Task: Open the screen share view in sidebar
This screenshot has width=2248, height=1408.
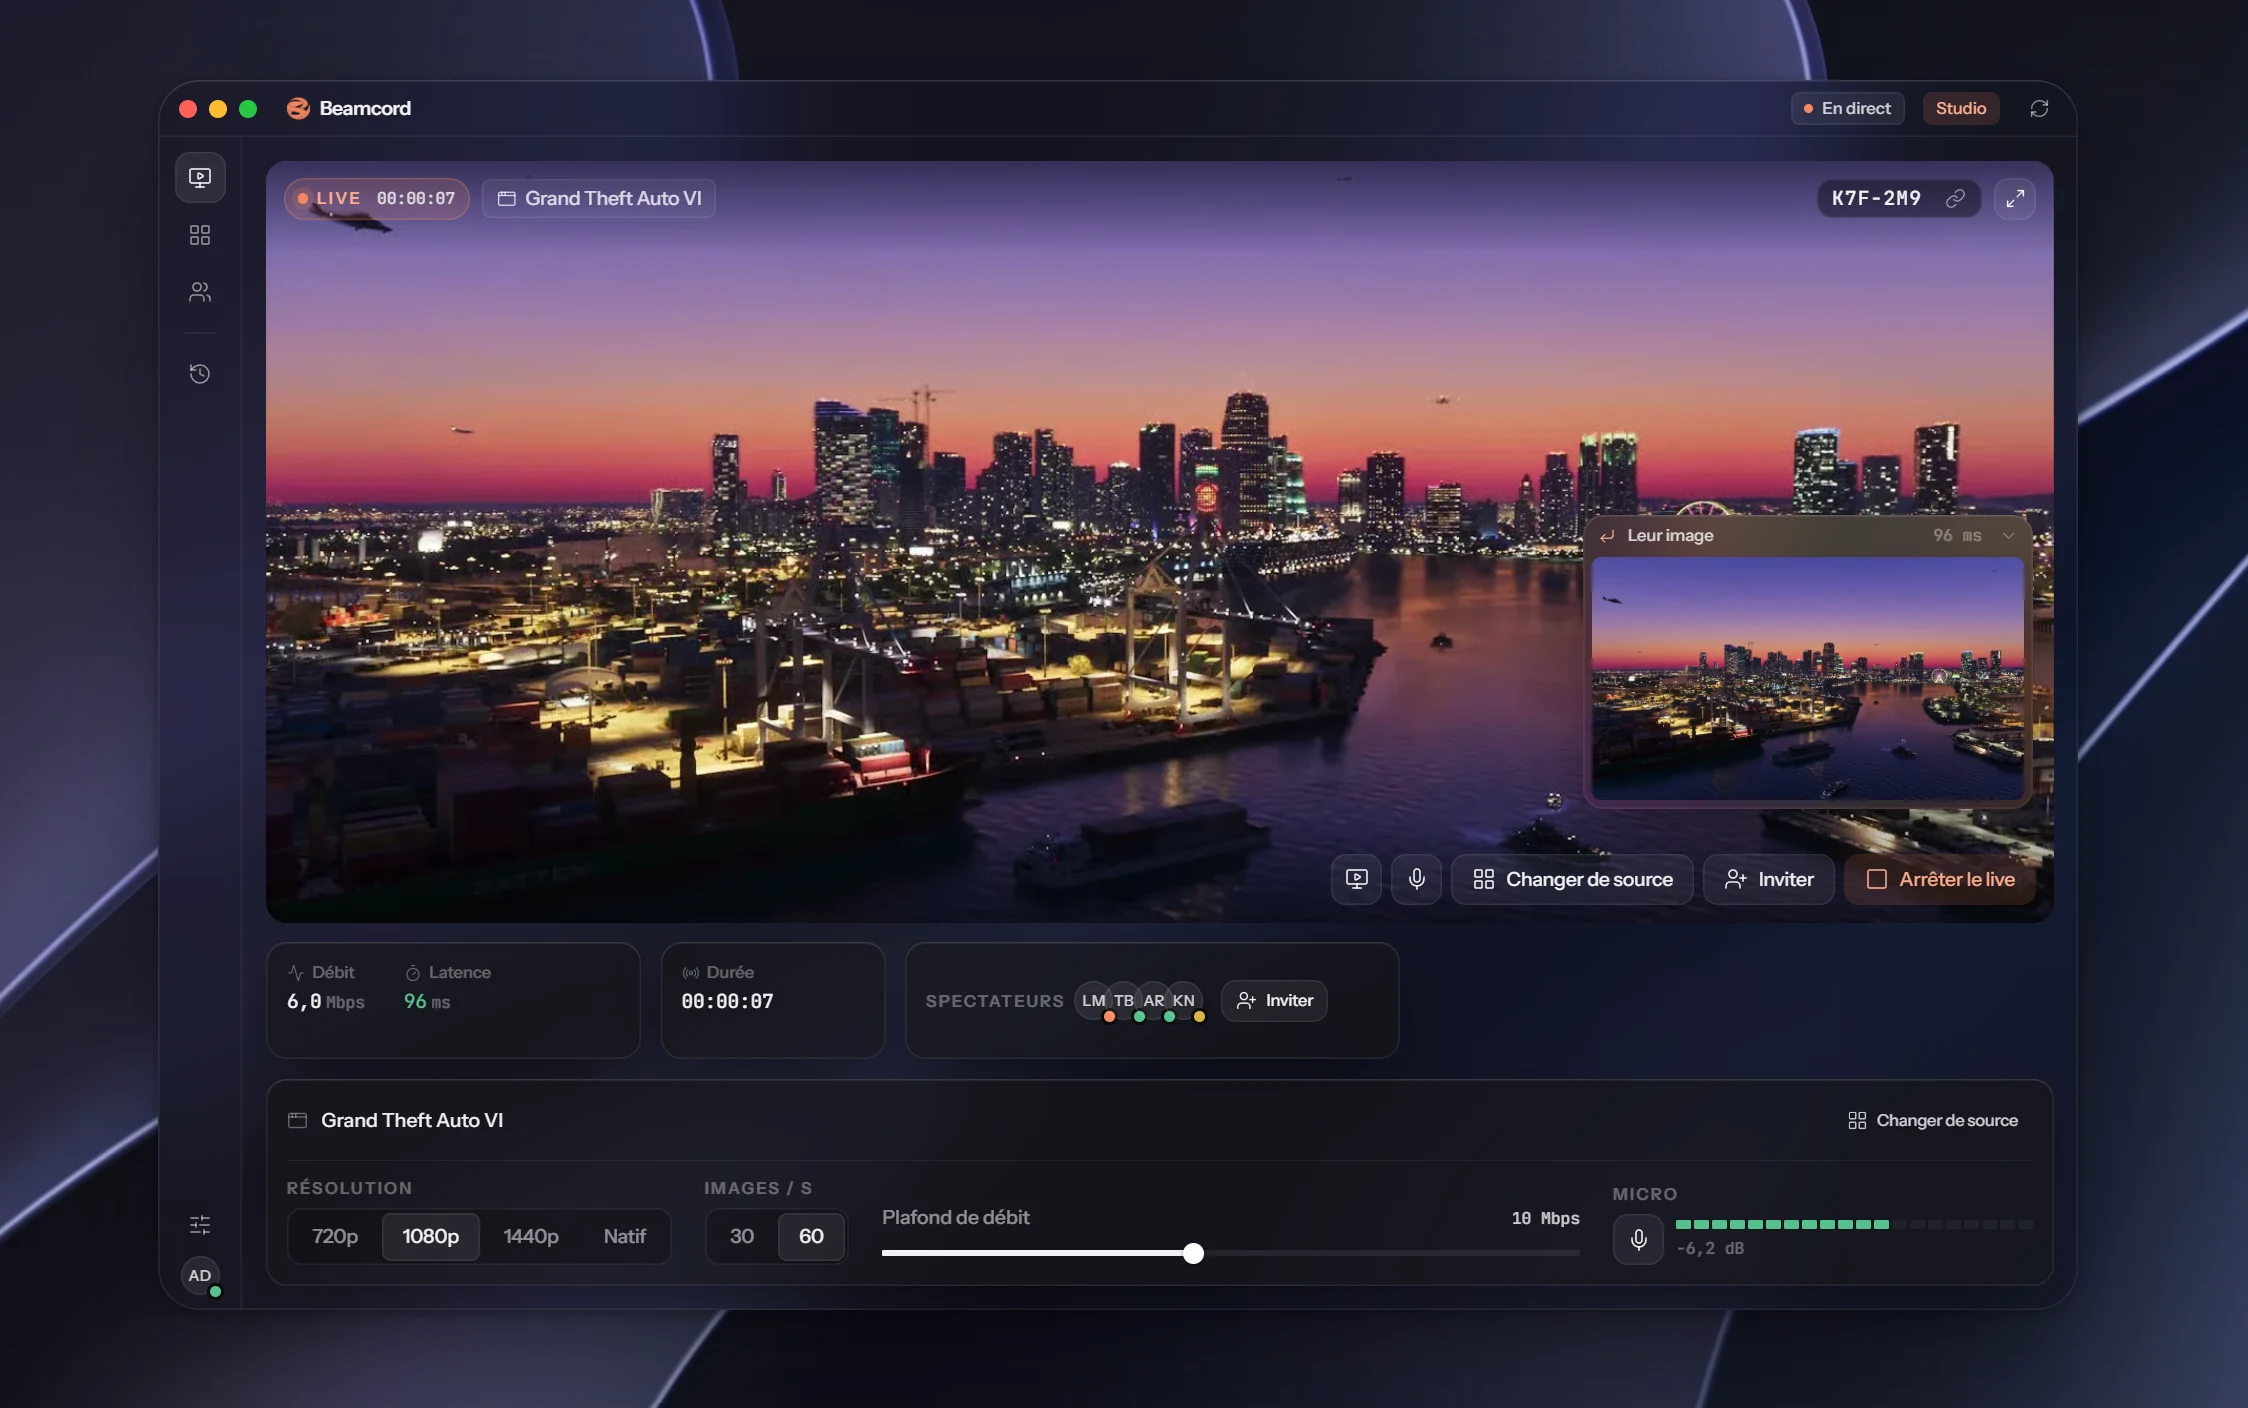Action: (x=200, y=178)
